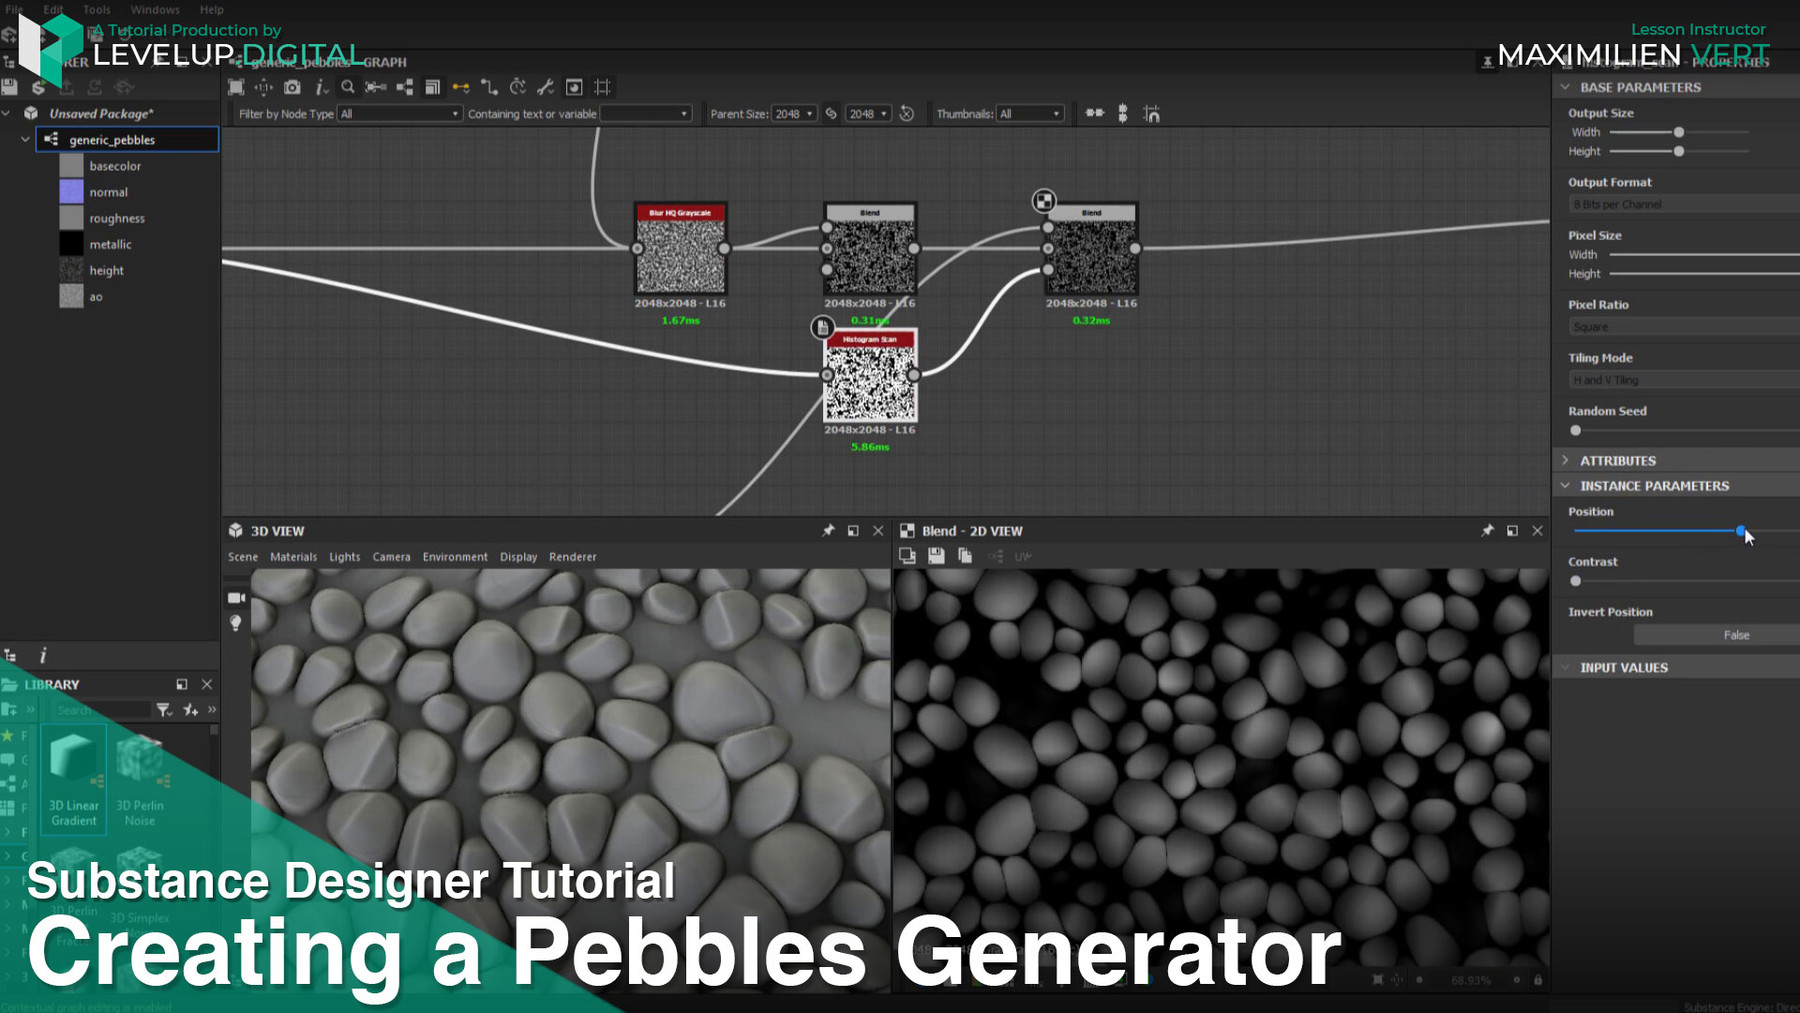Click the info icon above the Library panel
The image size is (1800, 1013).
[43, 655]
